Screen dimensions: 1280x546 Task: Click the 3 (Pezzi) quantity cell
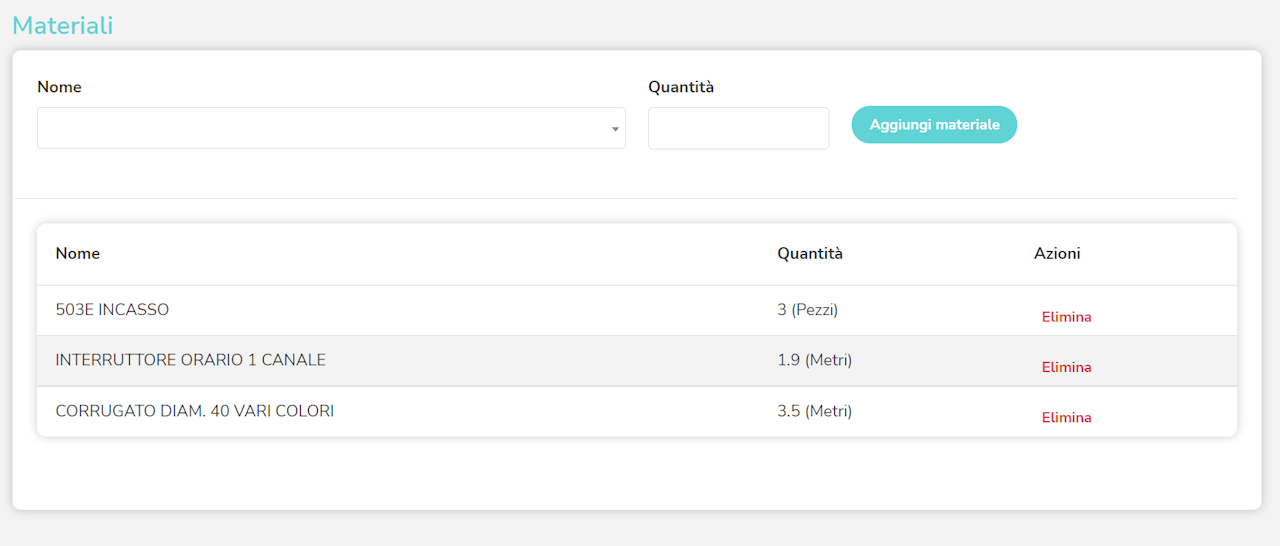point(807,310)
